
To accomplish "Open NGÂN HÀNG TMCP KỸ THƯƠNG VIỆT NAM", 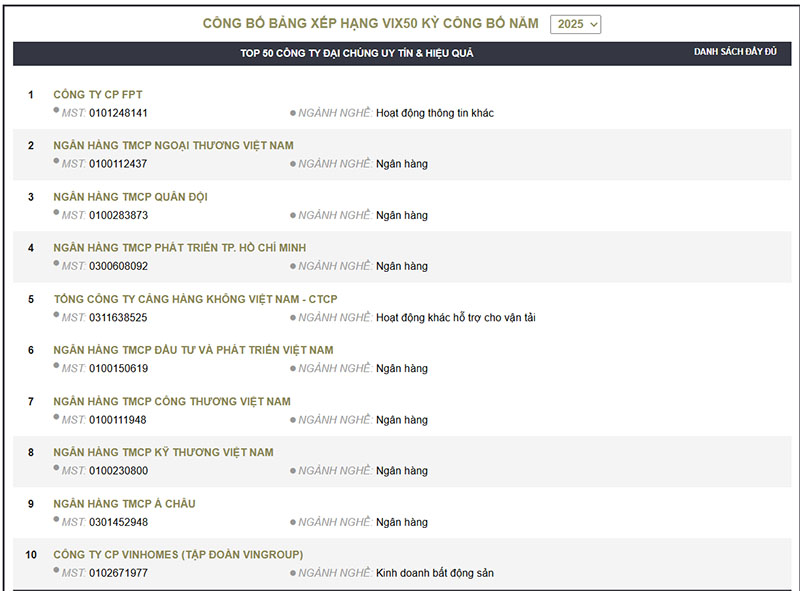I will [x=163, y=452].
